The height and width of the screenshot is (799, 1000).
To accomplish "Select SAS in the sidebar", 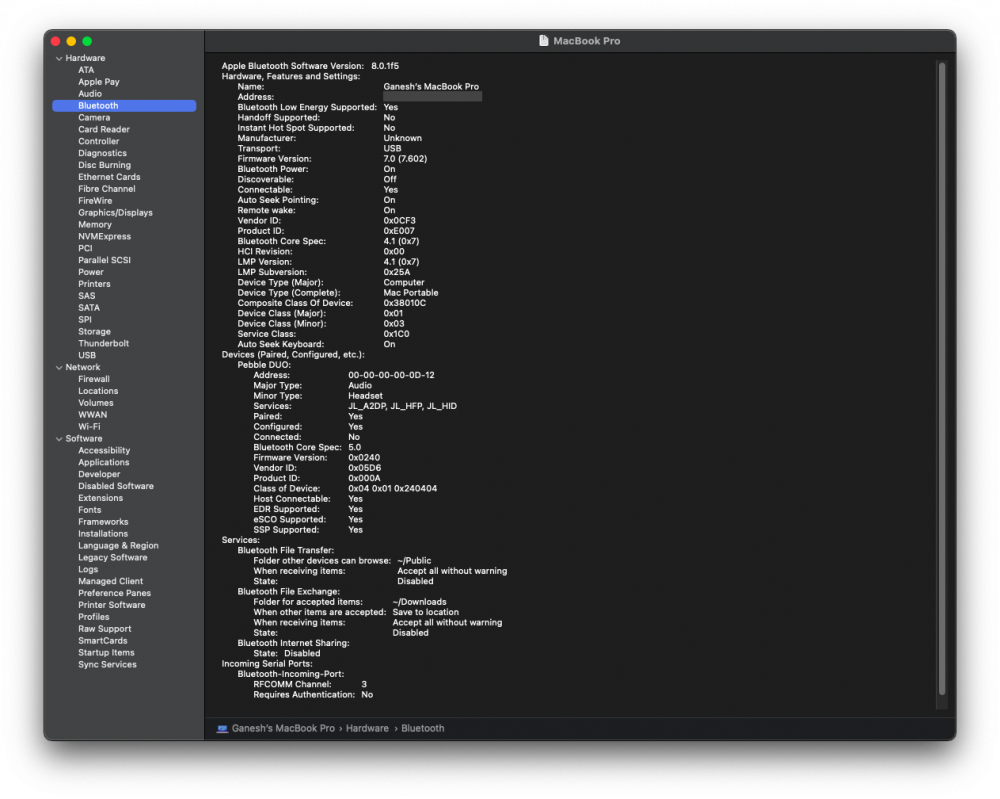I will click(x=87, y=296).
